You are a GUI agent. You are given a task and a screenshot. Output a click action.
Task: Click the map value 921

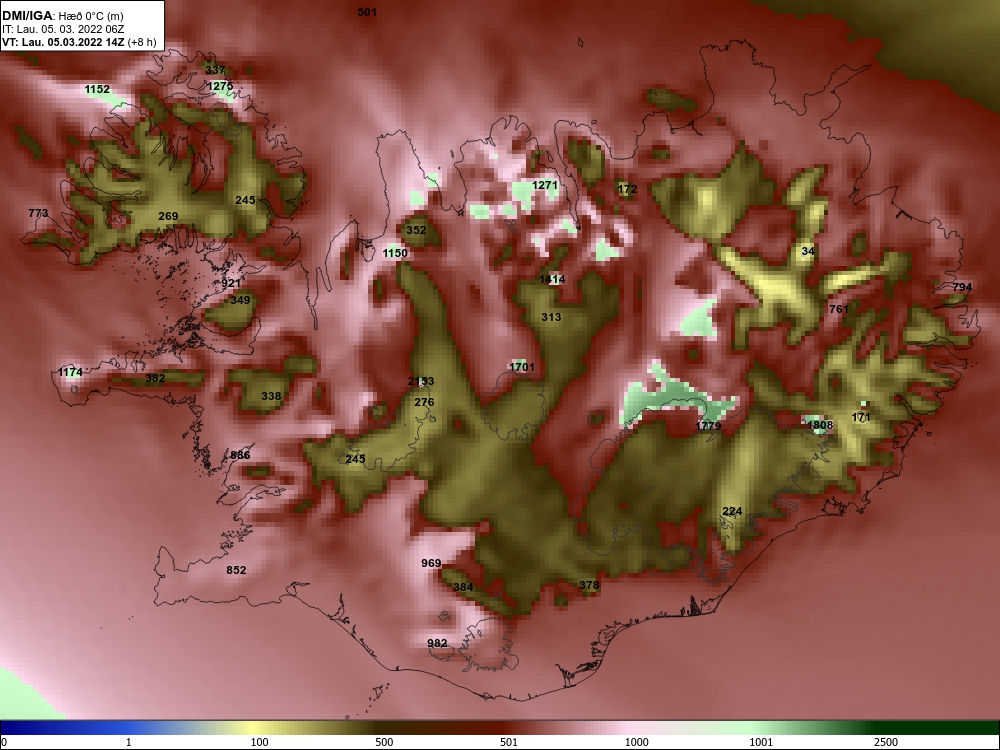pyautogui.click(x=231, y=284)
